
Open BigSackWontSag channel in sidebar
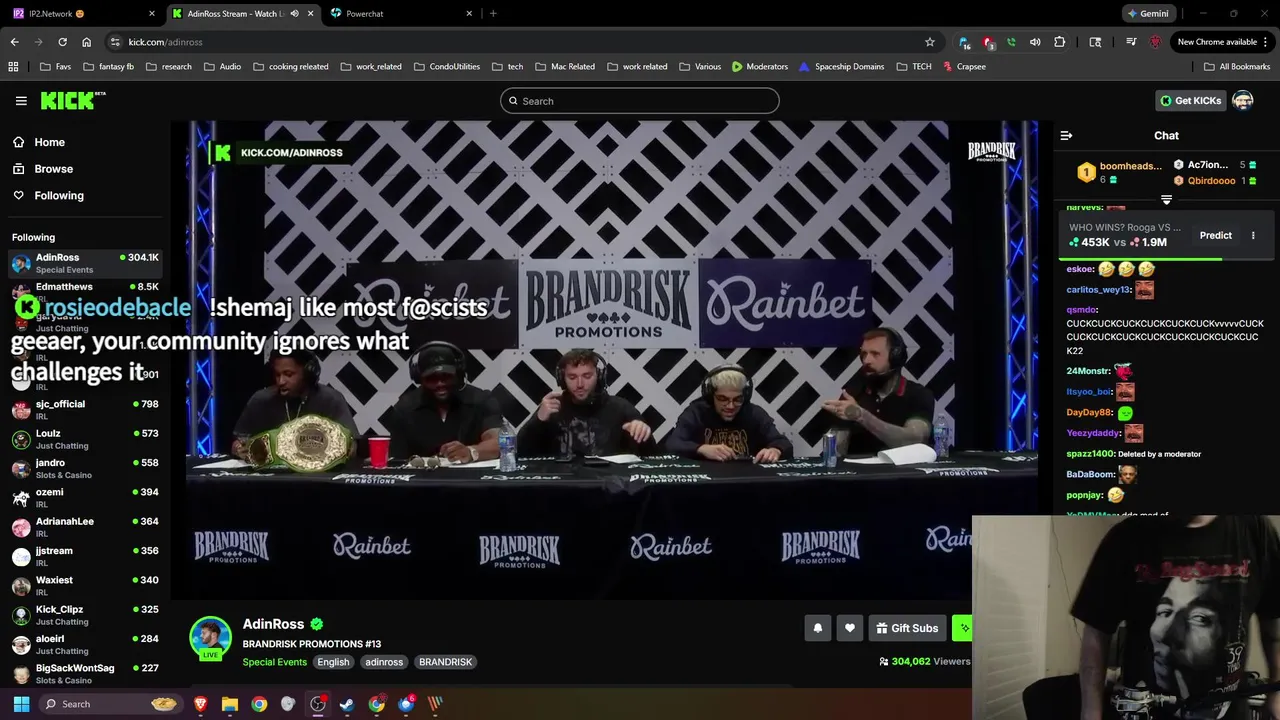85,673
